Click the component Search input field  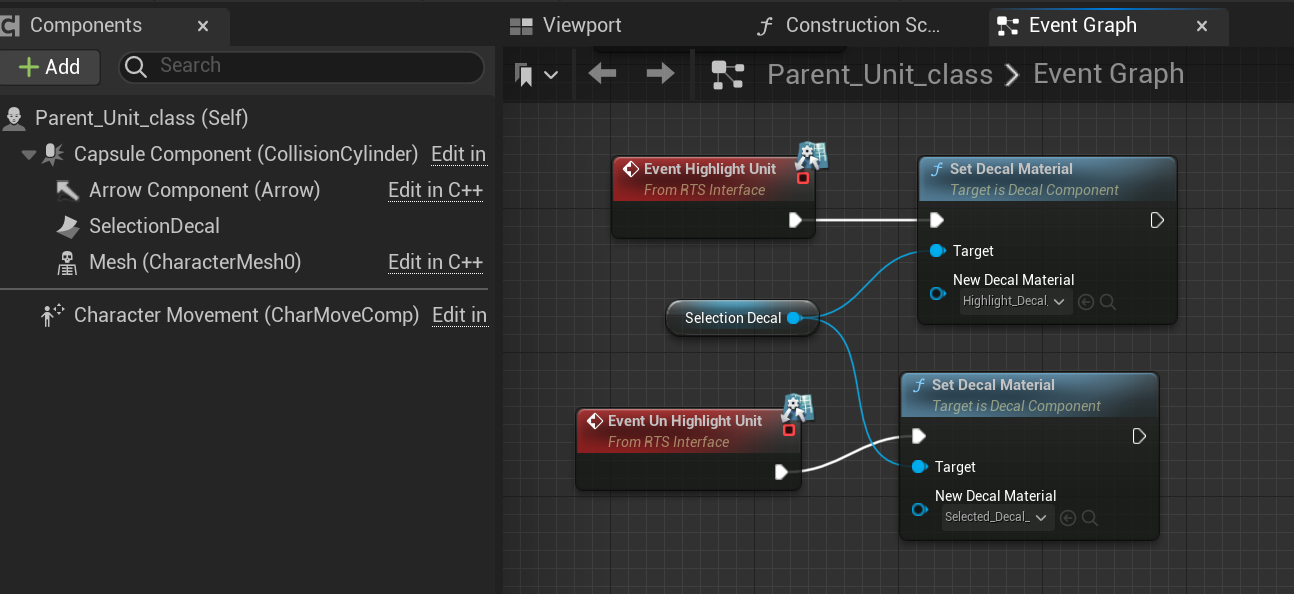point(310,66)
